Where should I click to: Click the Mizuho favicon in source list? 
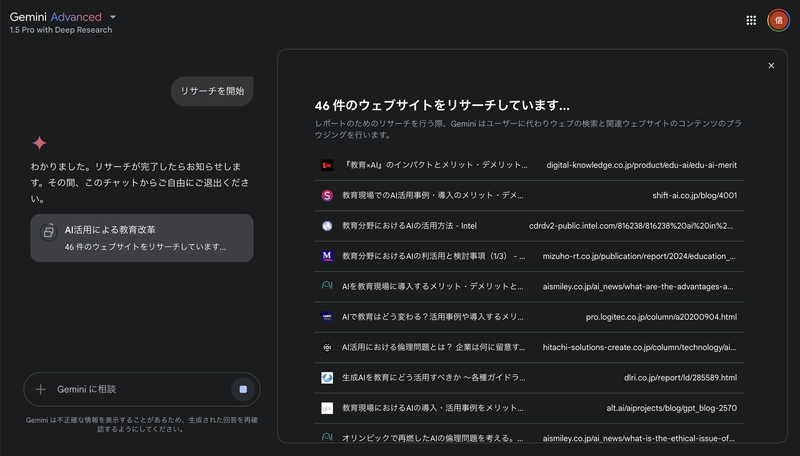click(327, 256)
